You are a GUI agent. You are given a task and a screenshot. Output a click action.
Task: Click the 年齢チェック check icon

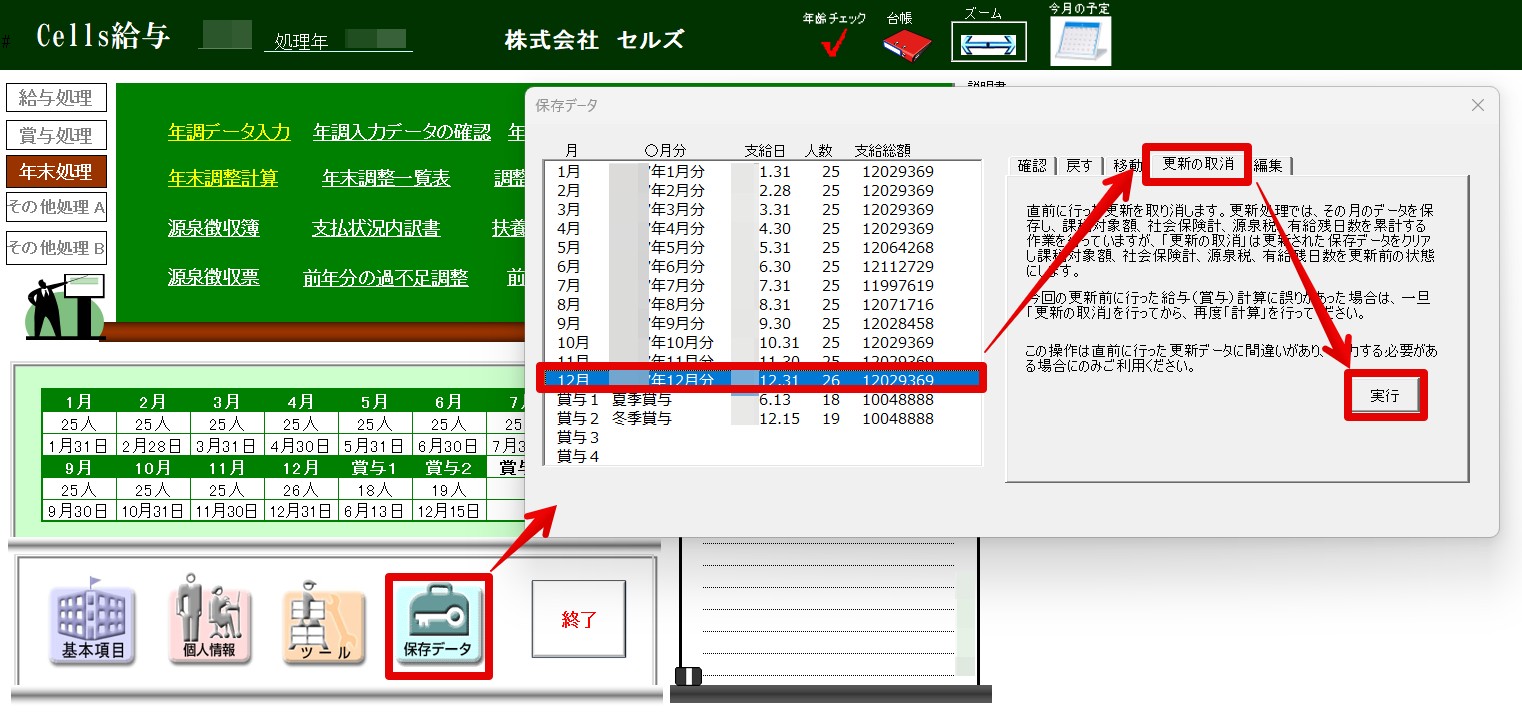832,42
